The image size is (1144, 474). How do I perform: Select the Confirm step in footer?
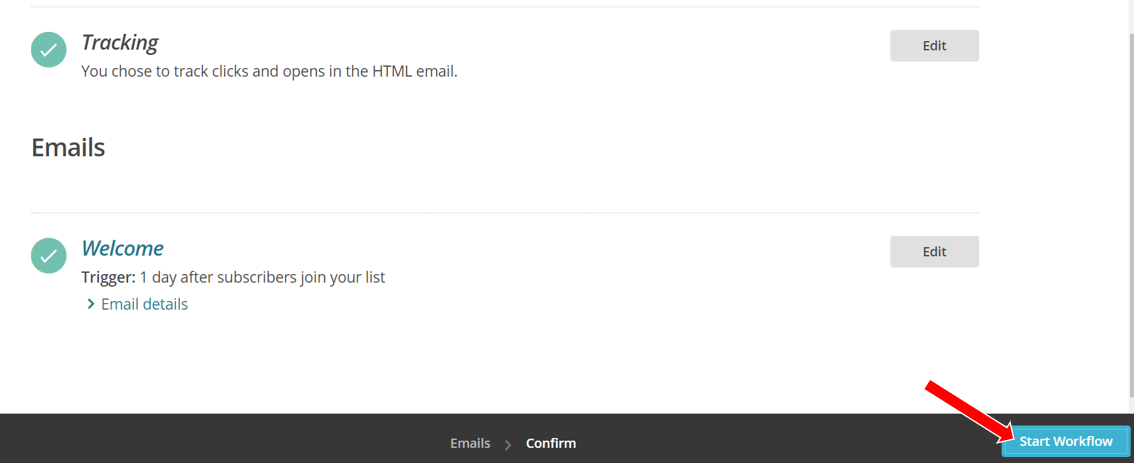pyautogui.click(x=551, y=443)
